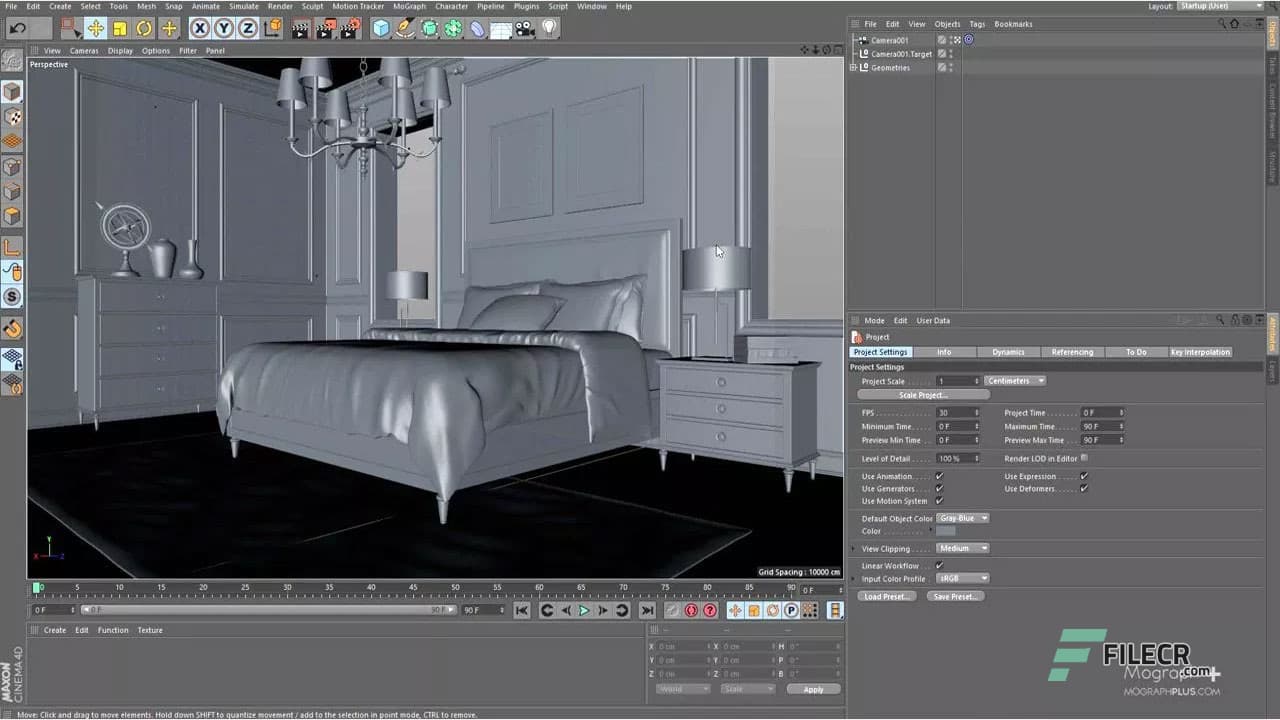Open the Centimeters unit dropdown

[x=1015, y=381]
